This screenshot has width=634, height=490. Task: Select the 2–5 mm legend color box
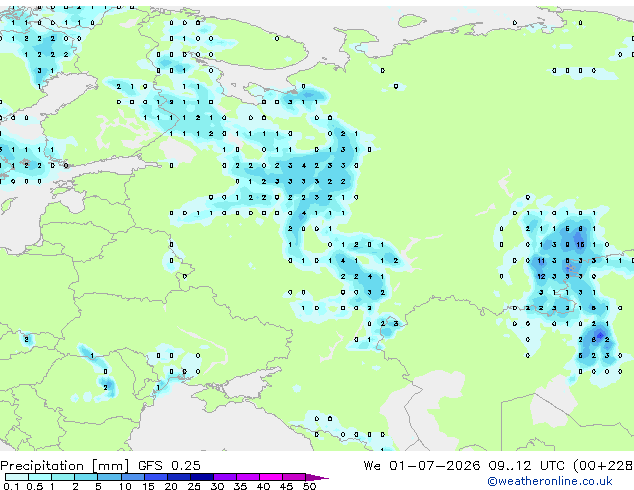tap(86, 477)
